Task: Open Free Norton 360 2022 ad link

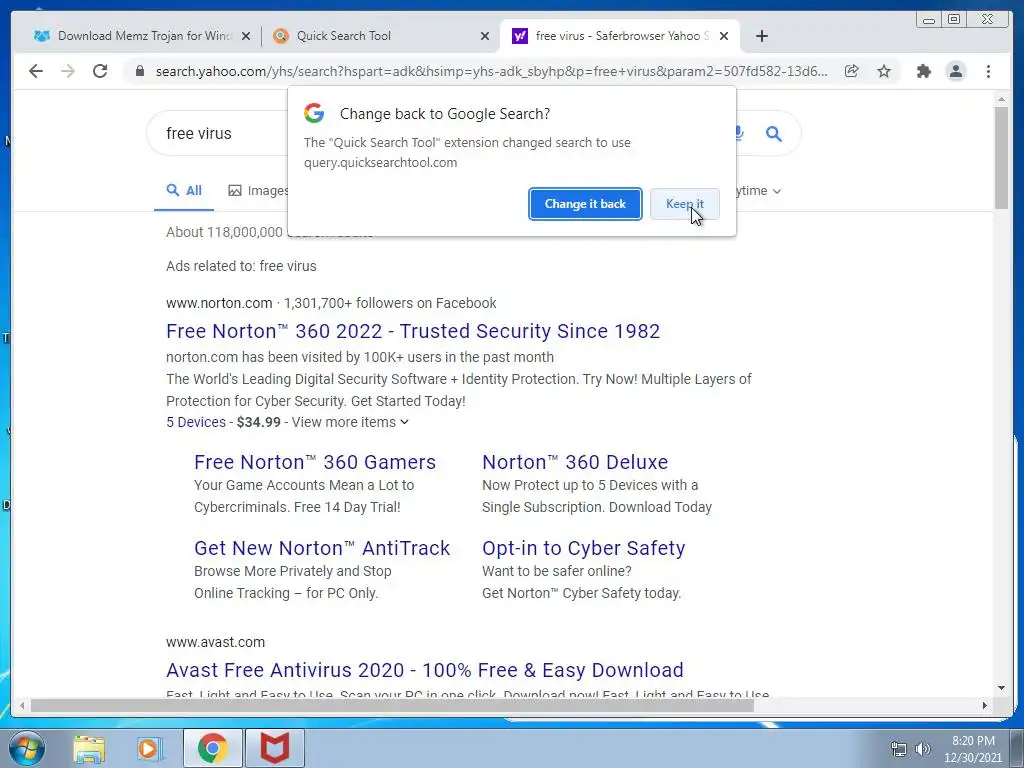Action: point(413,331)
